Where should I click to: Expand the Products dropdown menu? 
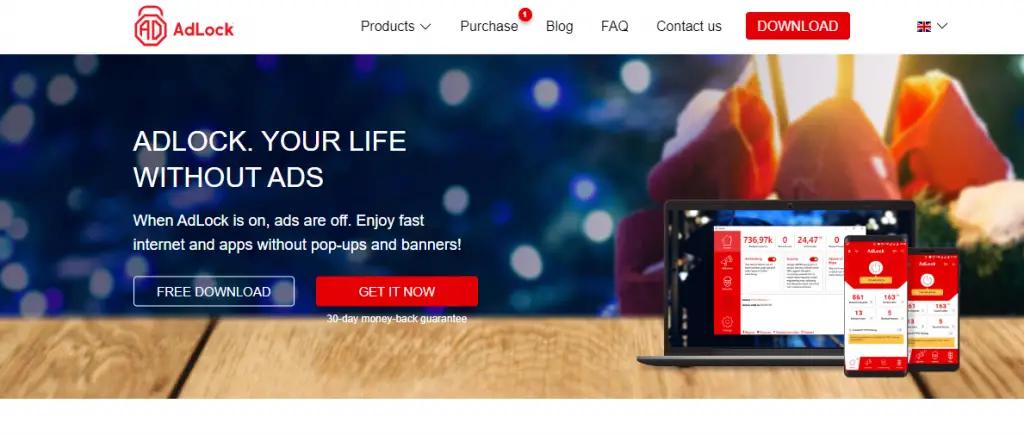point(396,26)
